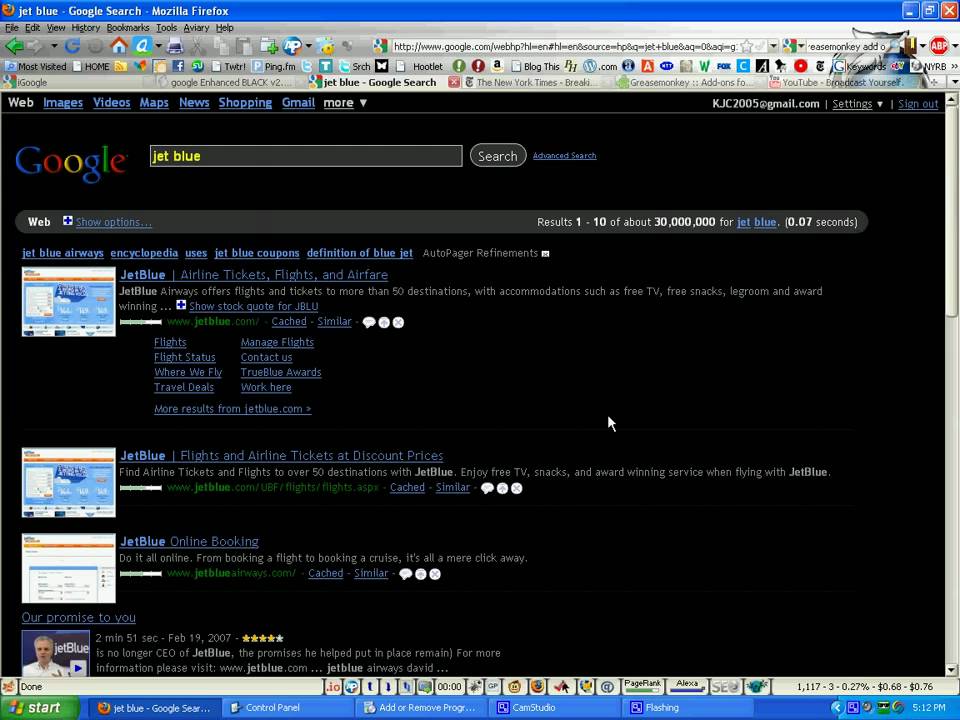Click the Adblock Plus ABP icon
The width and height of the screenshot is (960, 720).
click(x=938, y=45)
